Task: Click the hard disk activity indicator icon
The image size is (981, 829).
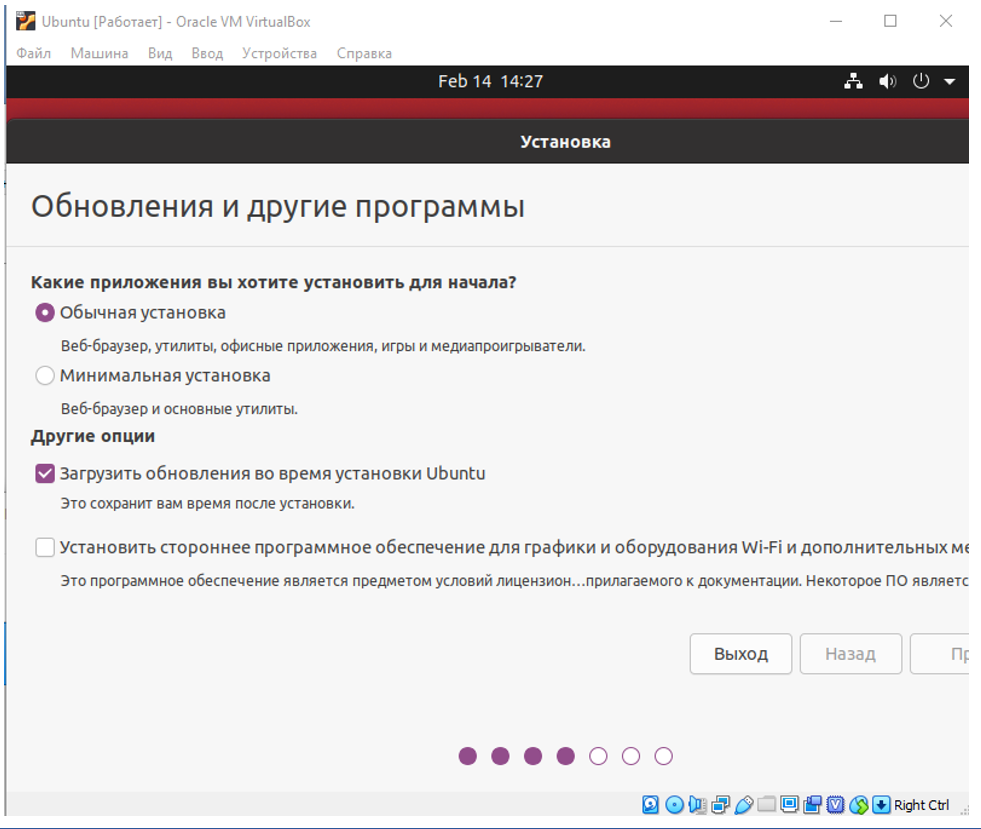Action: [x=651, y=805]
